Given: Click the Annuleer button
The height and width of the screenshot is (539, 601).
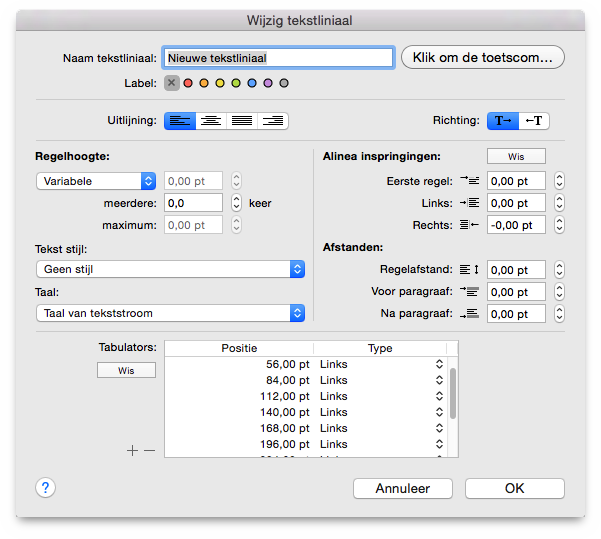Looking at the screenshot, I should 403,488.
